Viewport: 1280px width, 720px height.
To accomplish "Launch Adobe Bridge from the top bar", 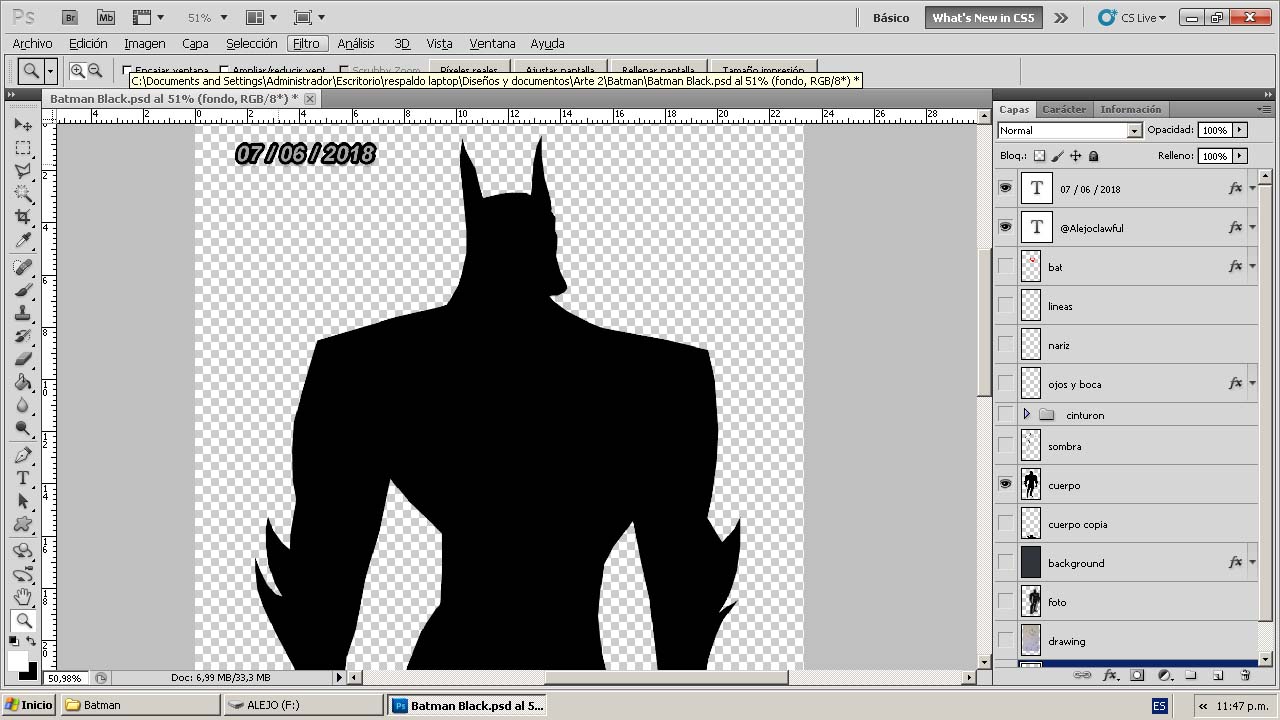I will (70, 18).
